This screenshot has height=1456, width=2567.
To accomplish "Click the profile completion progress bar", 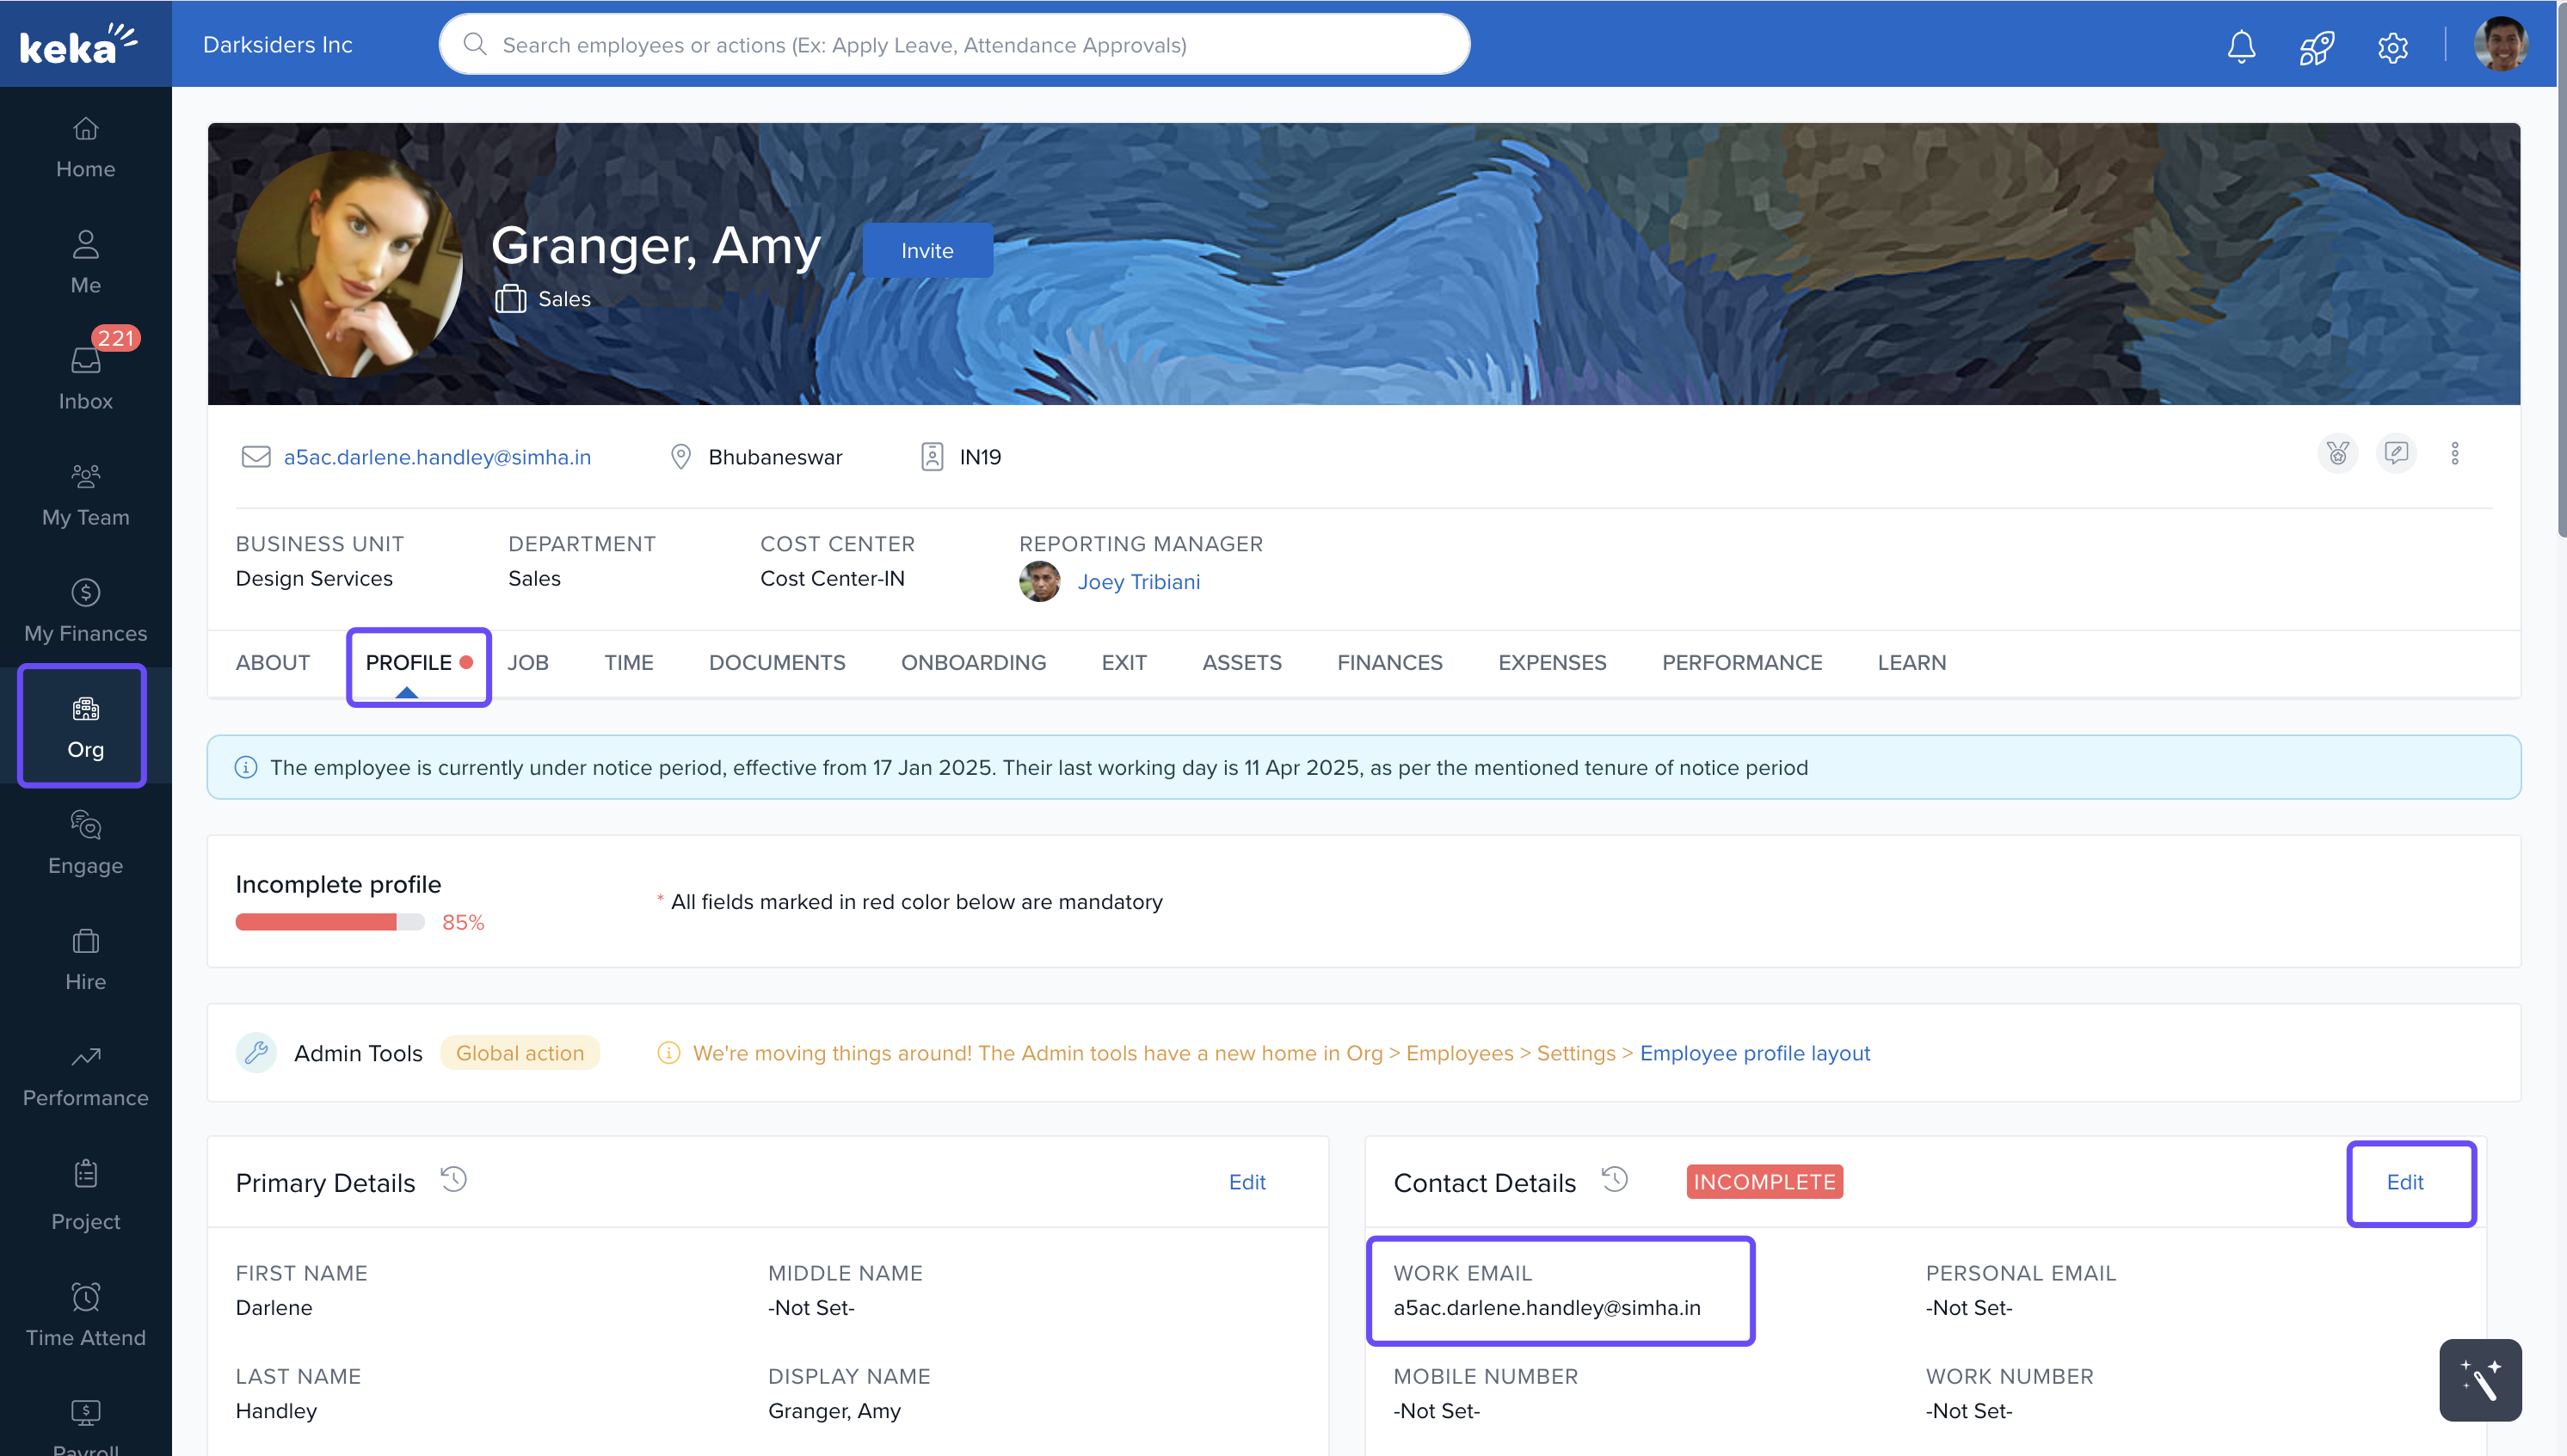I will 329,922.
